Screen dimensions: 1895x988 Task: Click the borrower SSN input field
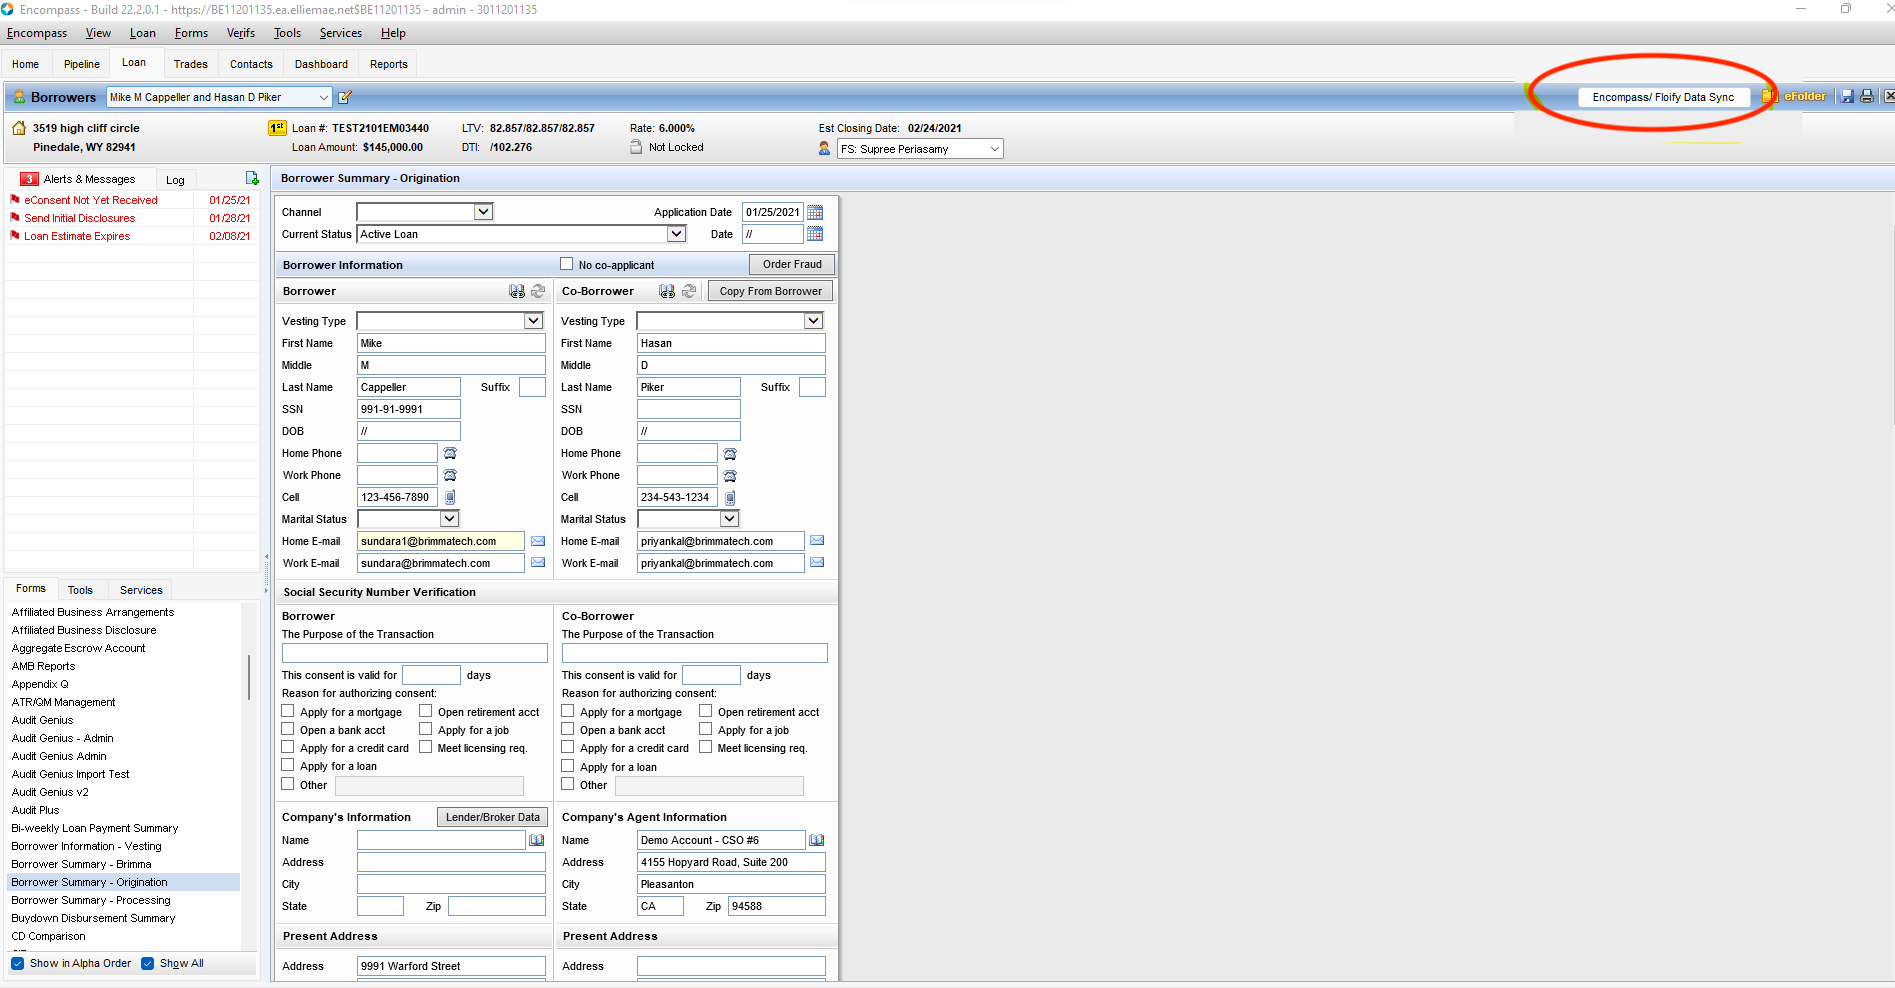pyautogui.click(x=408, y=409)
